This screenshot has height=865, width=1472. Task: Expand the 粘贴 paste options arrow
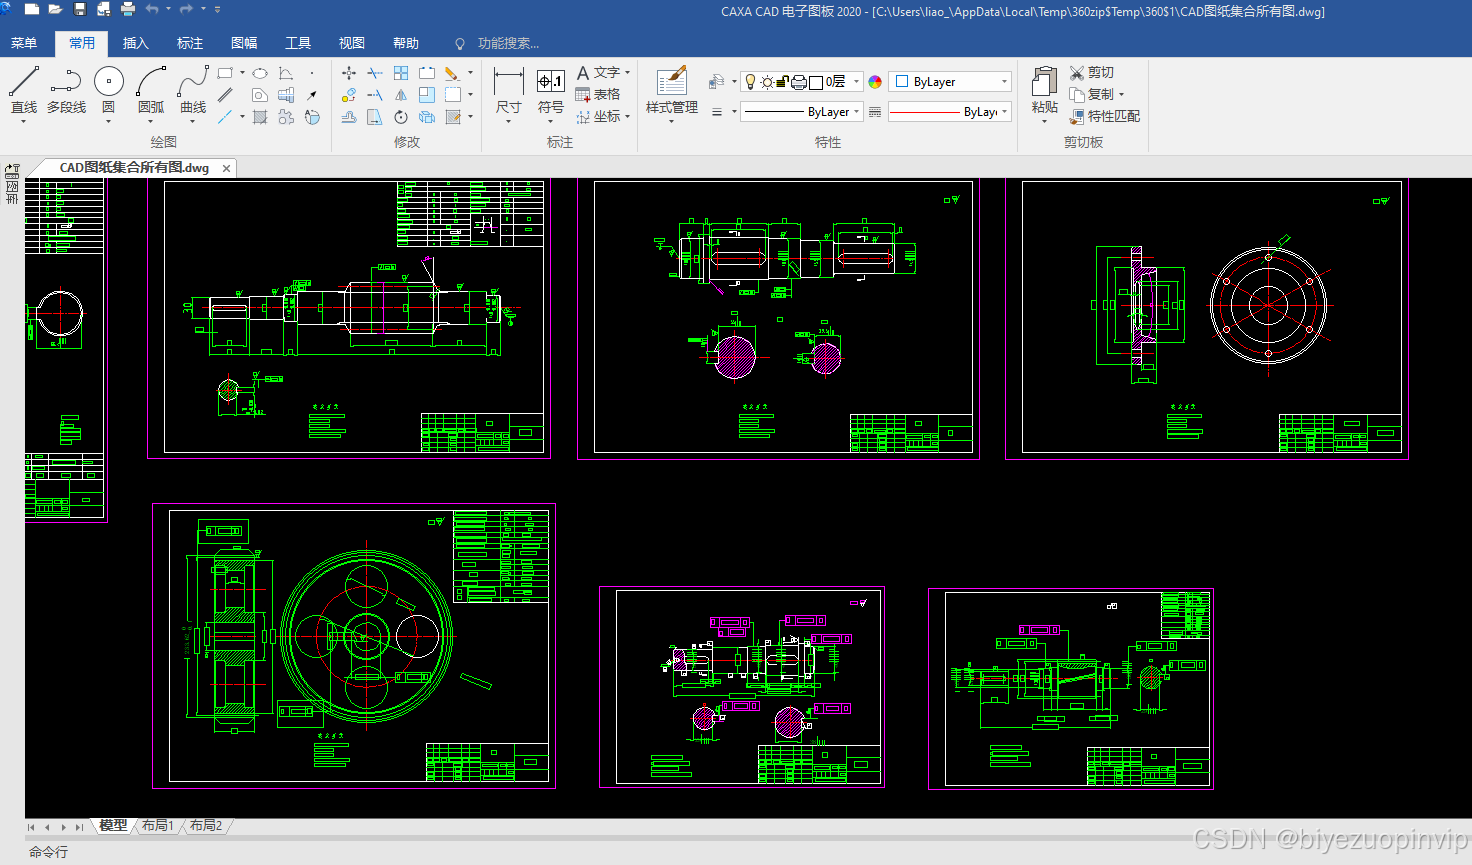(1044, 121)
